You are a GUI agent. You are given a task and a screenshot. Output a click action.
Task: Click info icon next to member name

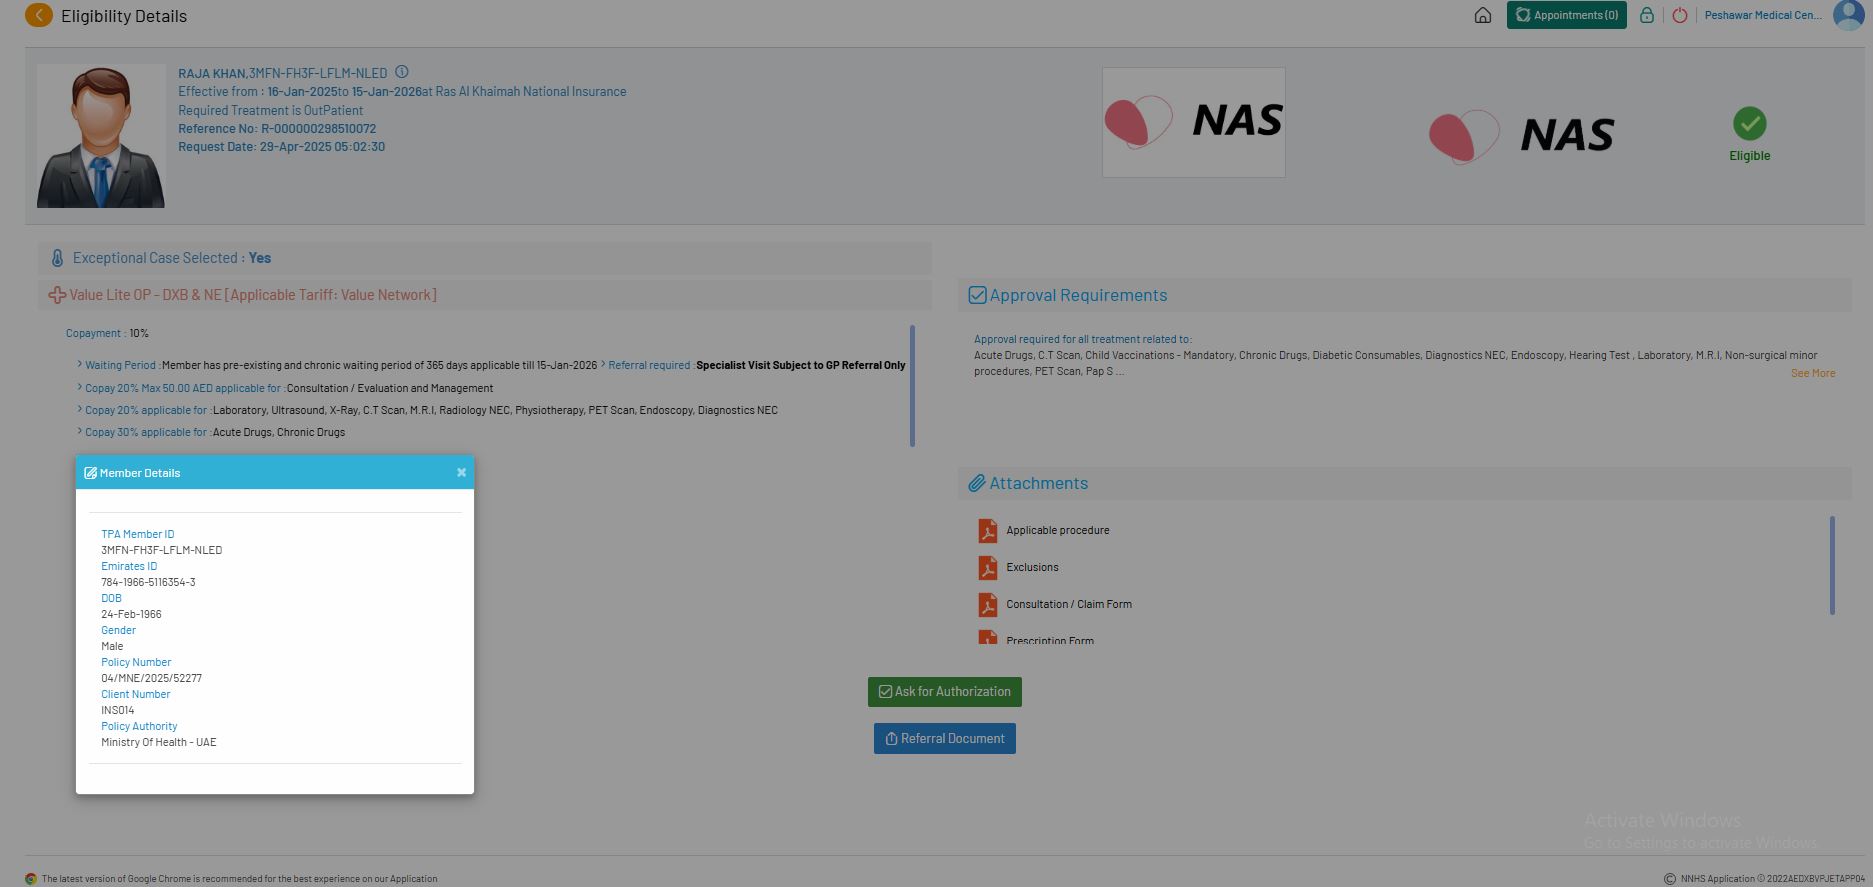click(x=402, y=72)
